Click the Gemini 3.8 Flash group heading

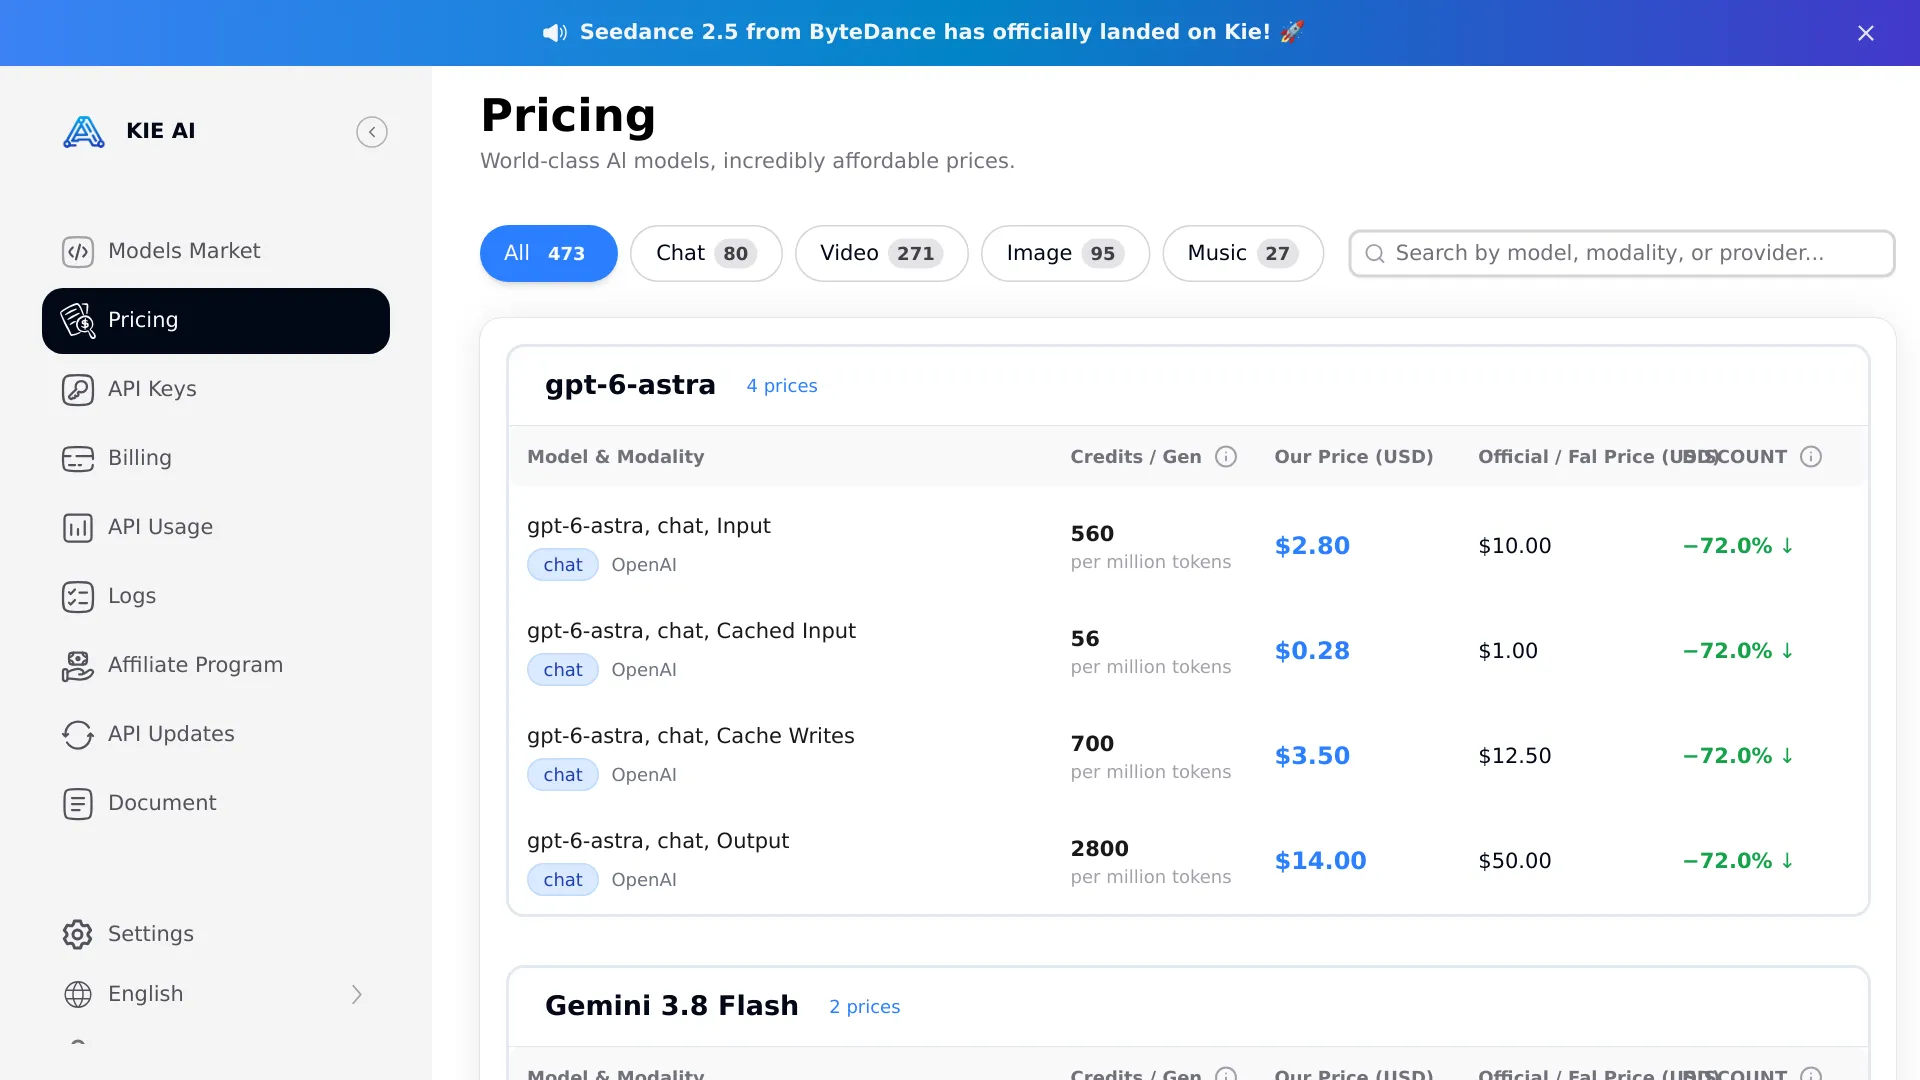(672, 1006)
